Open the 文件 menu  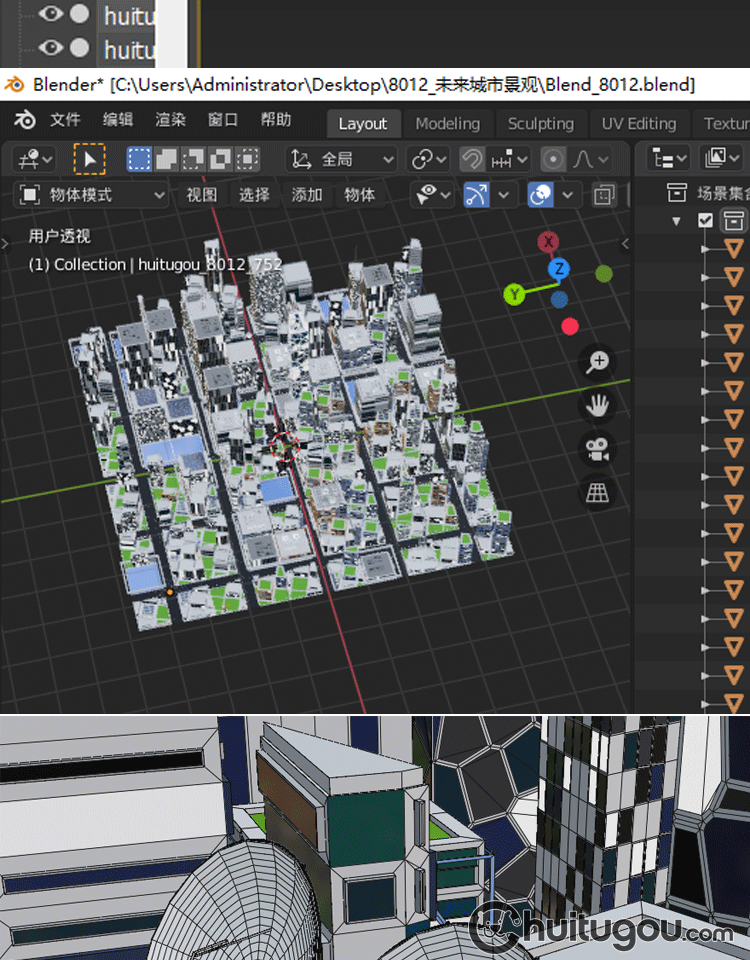coord(65,121)
